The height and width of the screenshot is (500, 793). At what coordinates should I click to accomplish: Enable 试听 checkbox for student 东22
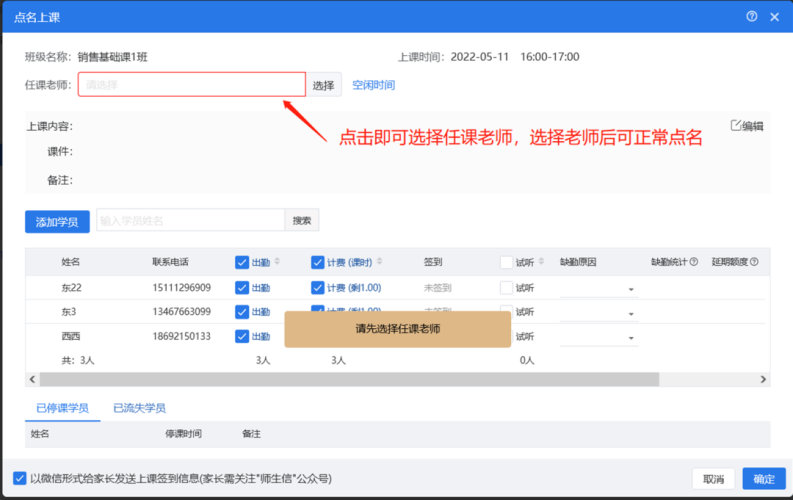[506, 287]
